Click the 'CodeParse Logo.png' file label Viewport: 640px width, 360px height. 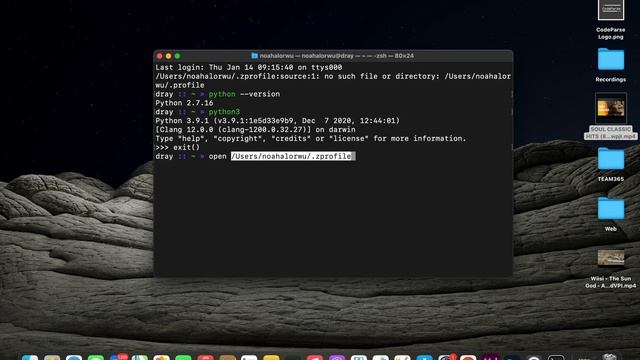tap(611, 33)
